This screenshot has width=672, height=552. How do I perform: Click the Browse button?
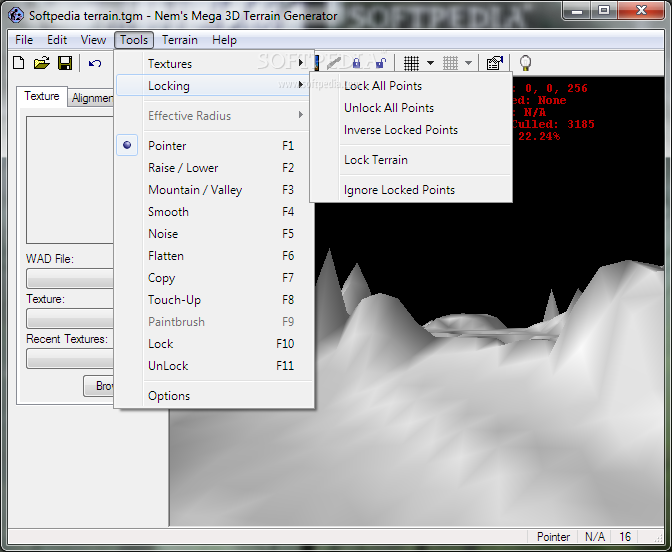coord(99,386)
